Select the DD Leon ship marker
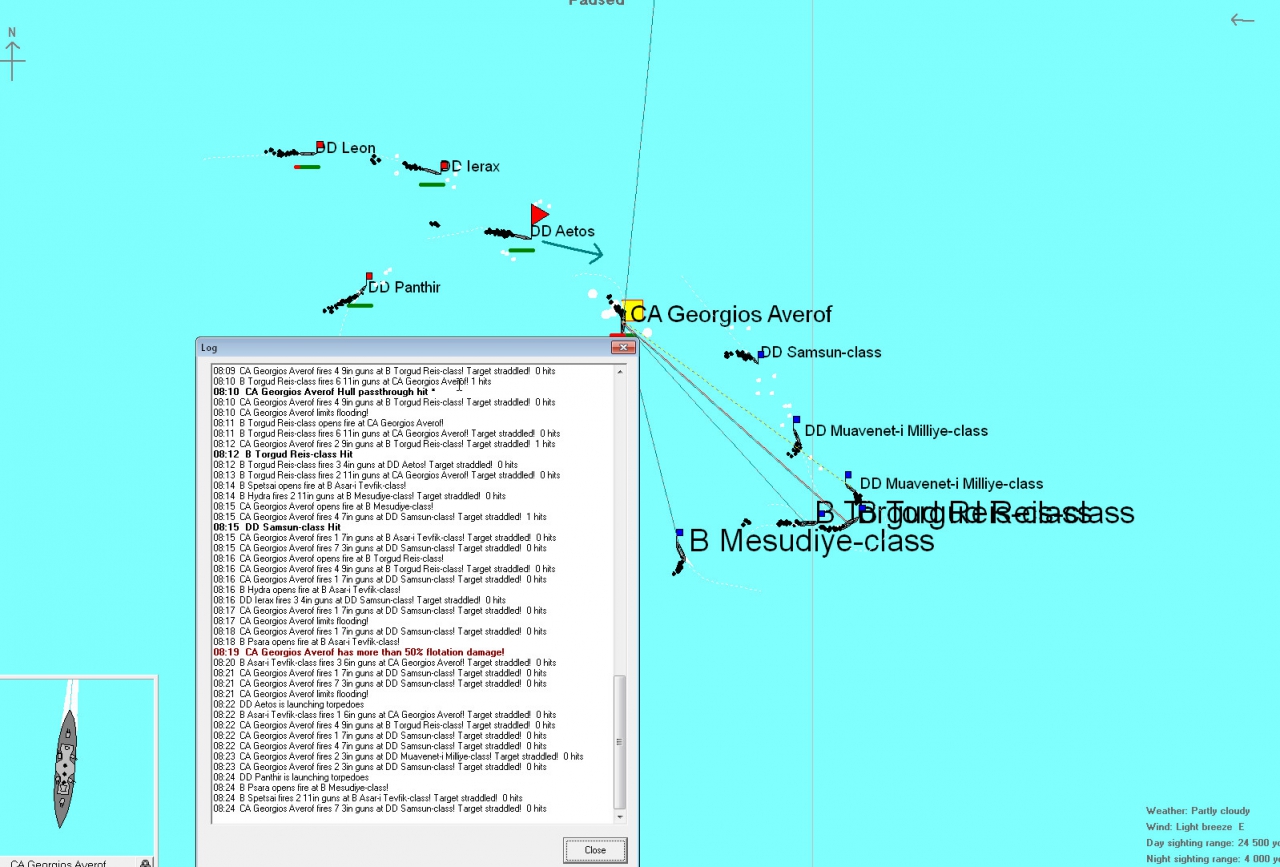1280x867 pixels. (320, 146)
